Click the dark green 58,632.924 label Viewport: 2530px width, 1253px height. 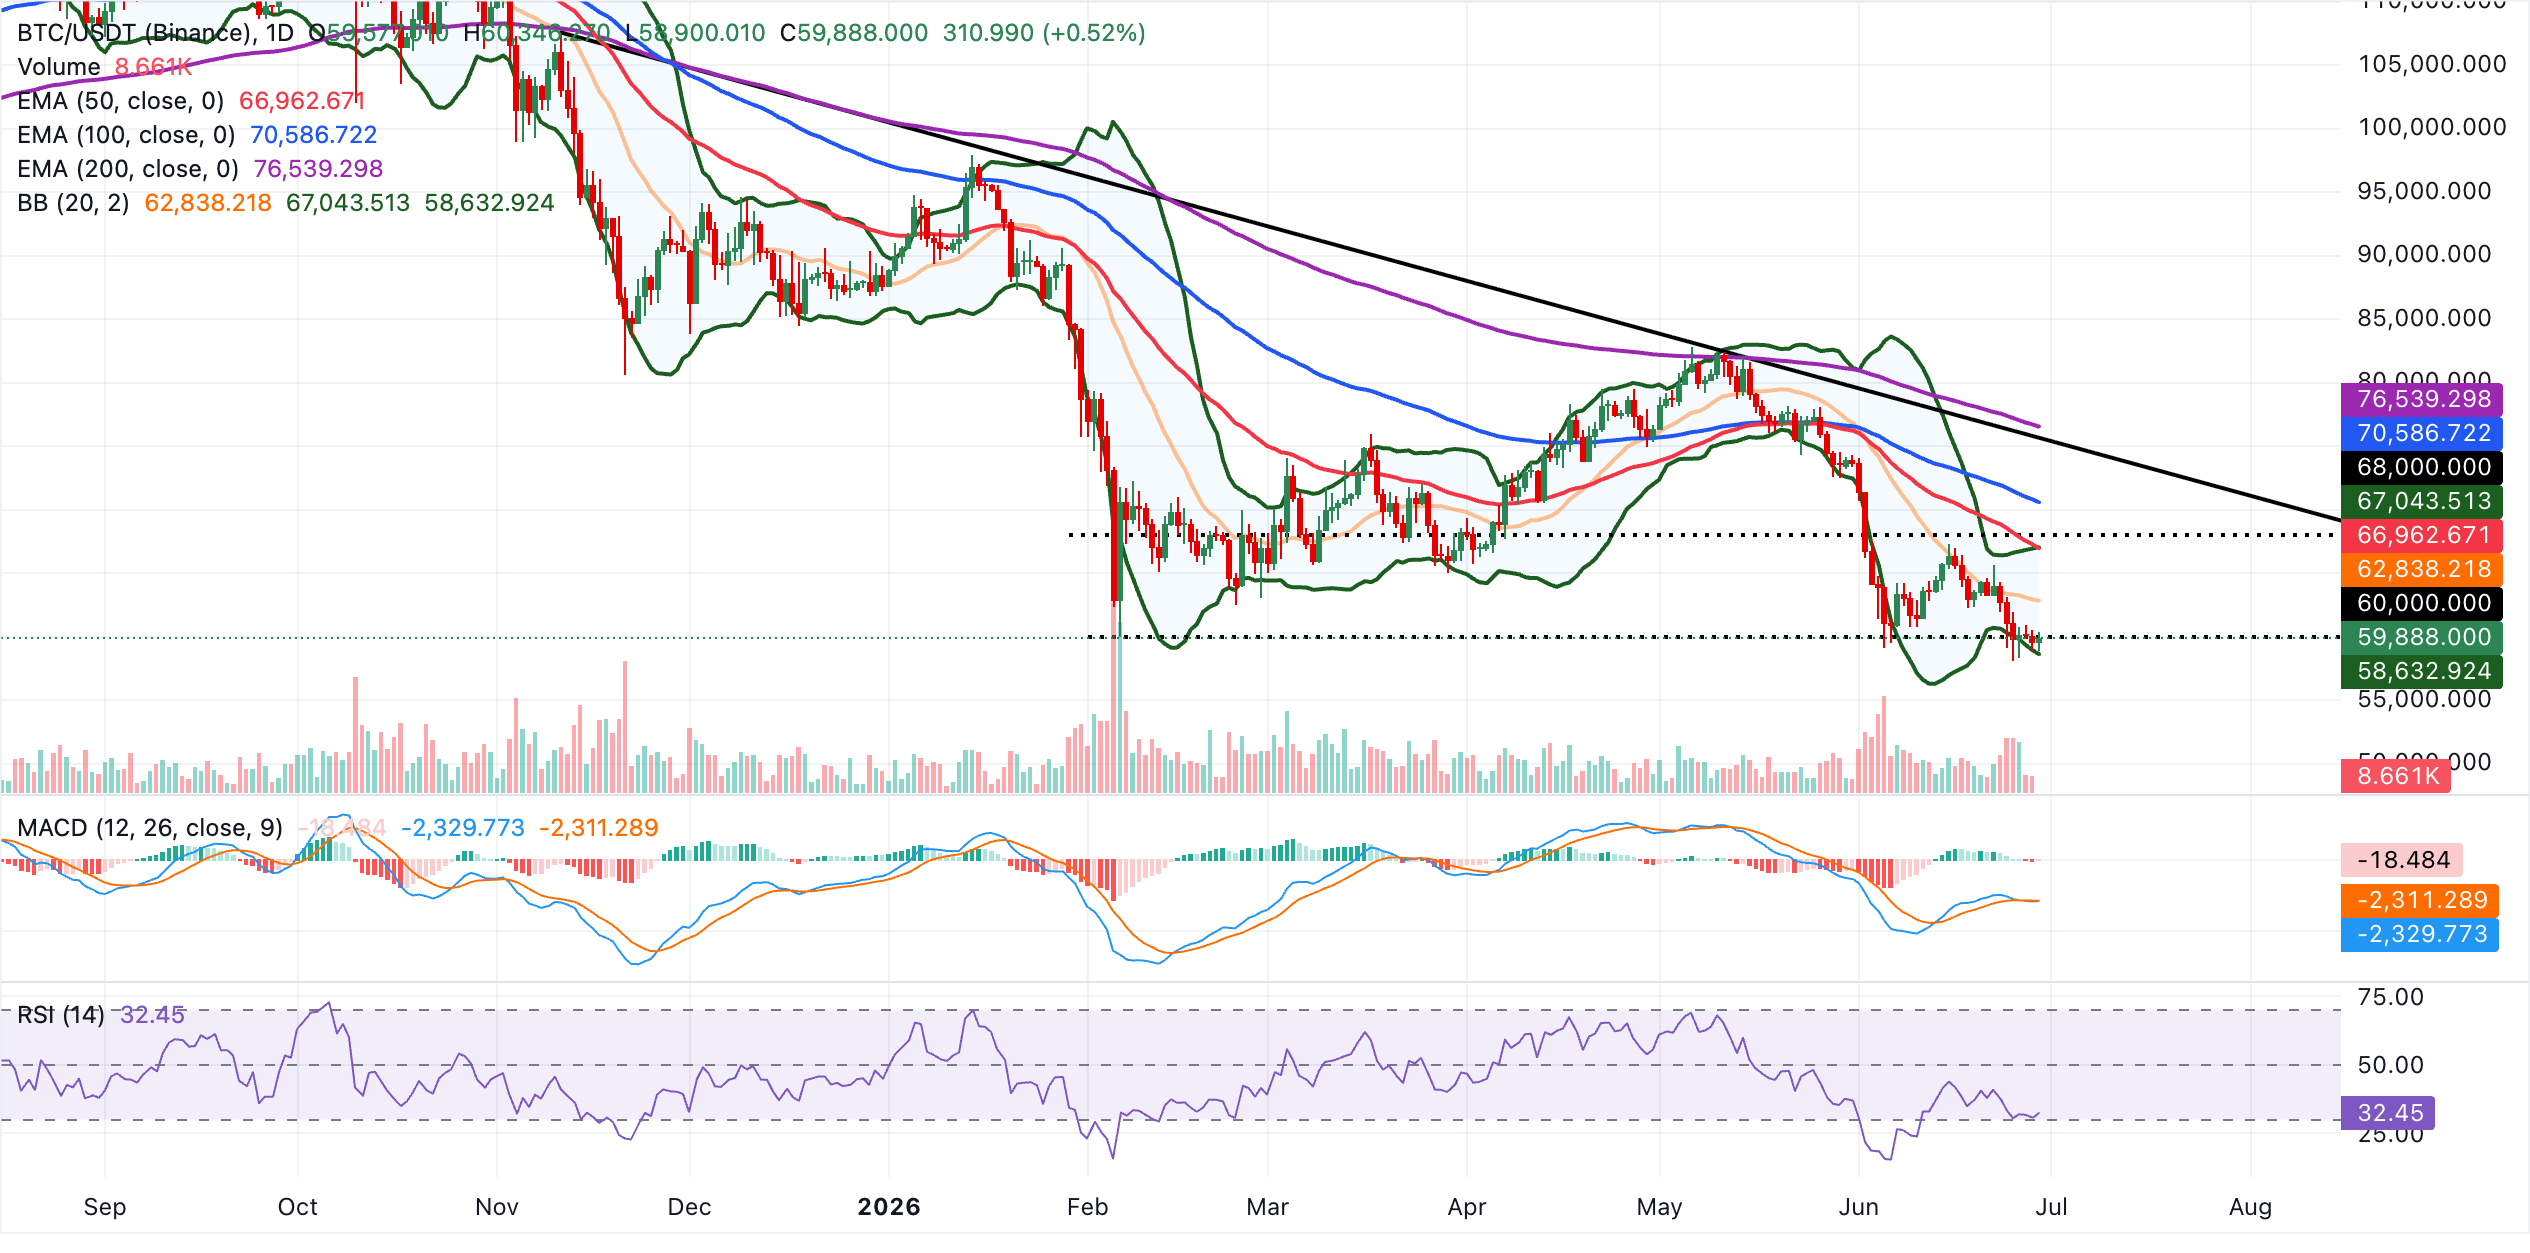(2422, 671)
